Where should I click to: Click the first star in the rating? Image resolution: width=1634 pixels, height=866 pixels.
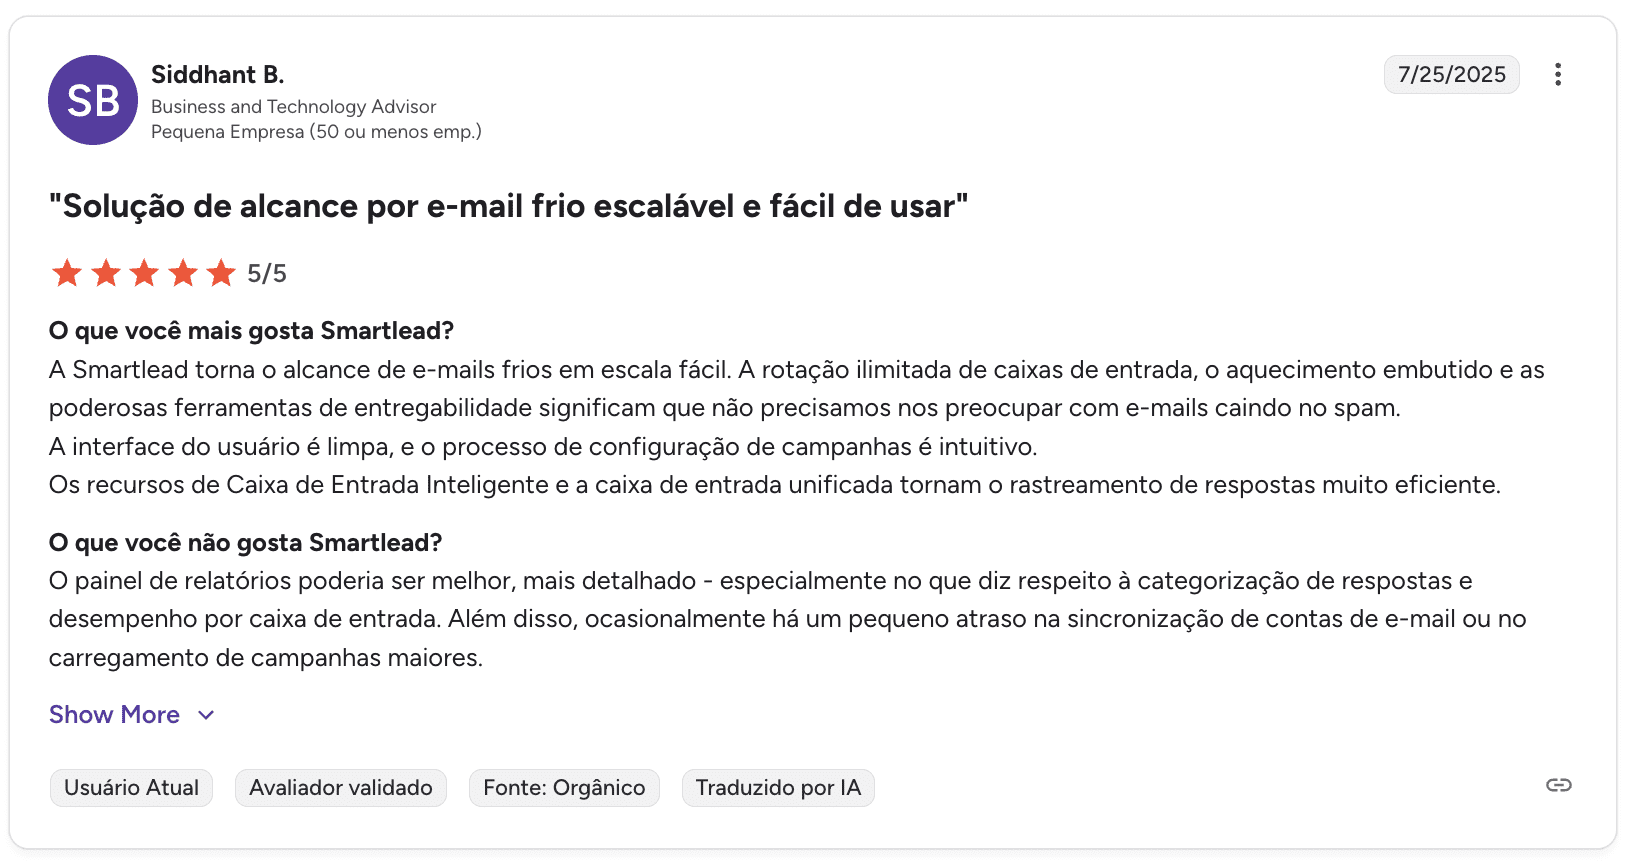point(67,273)
